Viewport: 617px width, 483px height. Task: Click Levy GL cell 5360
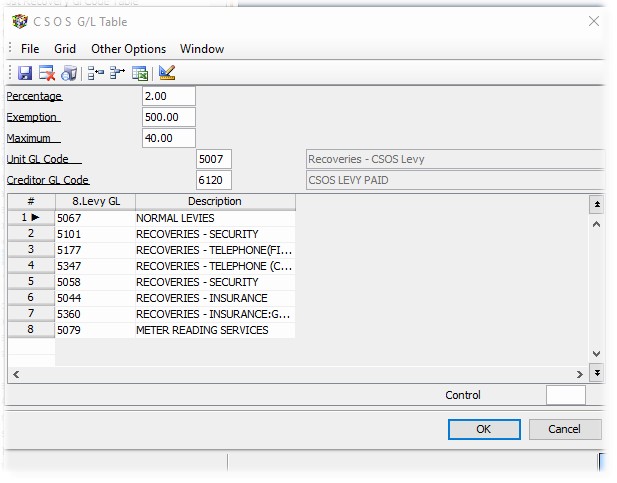[95, 314]
